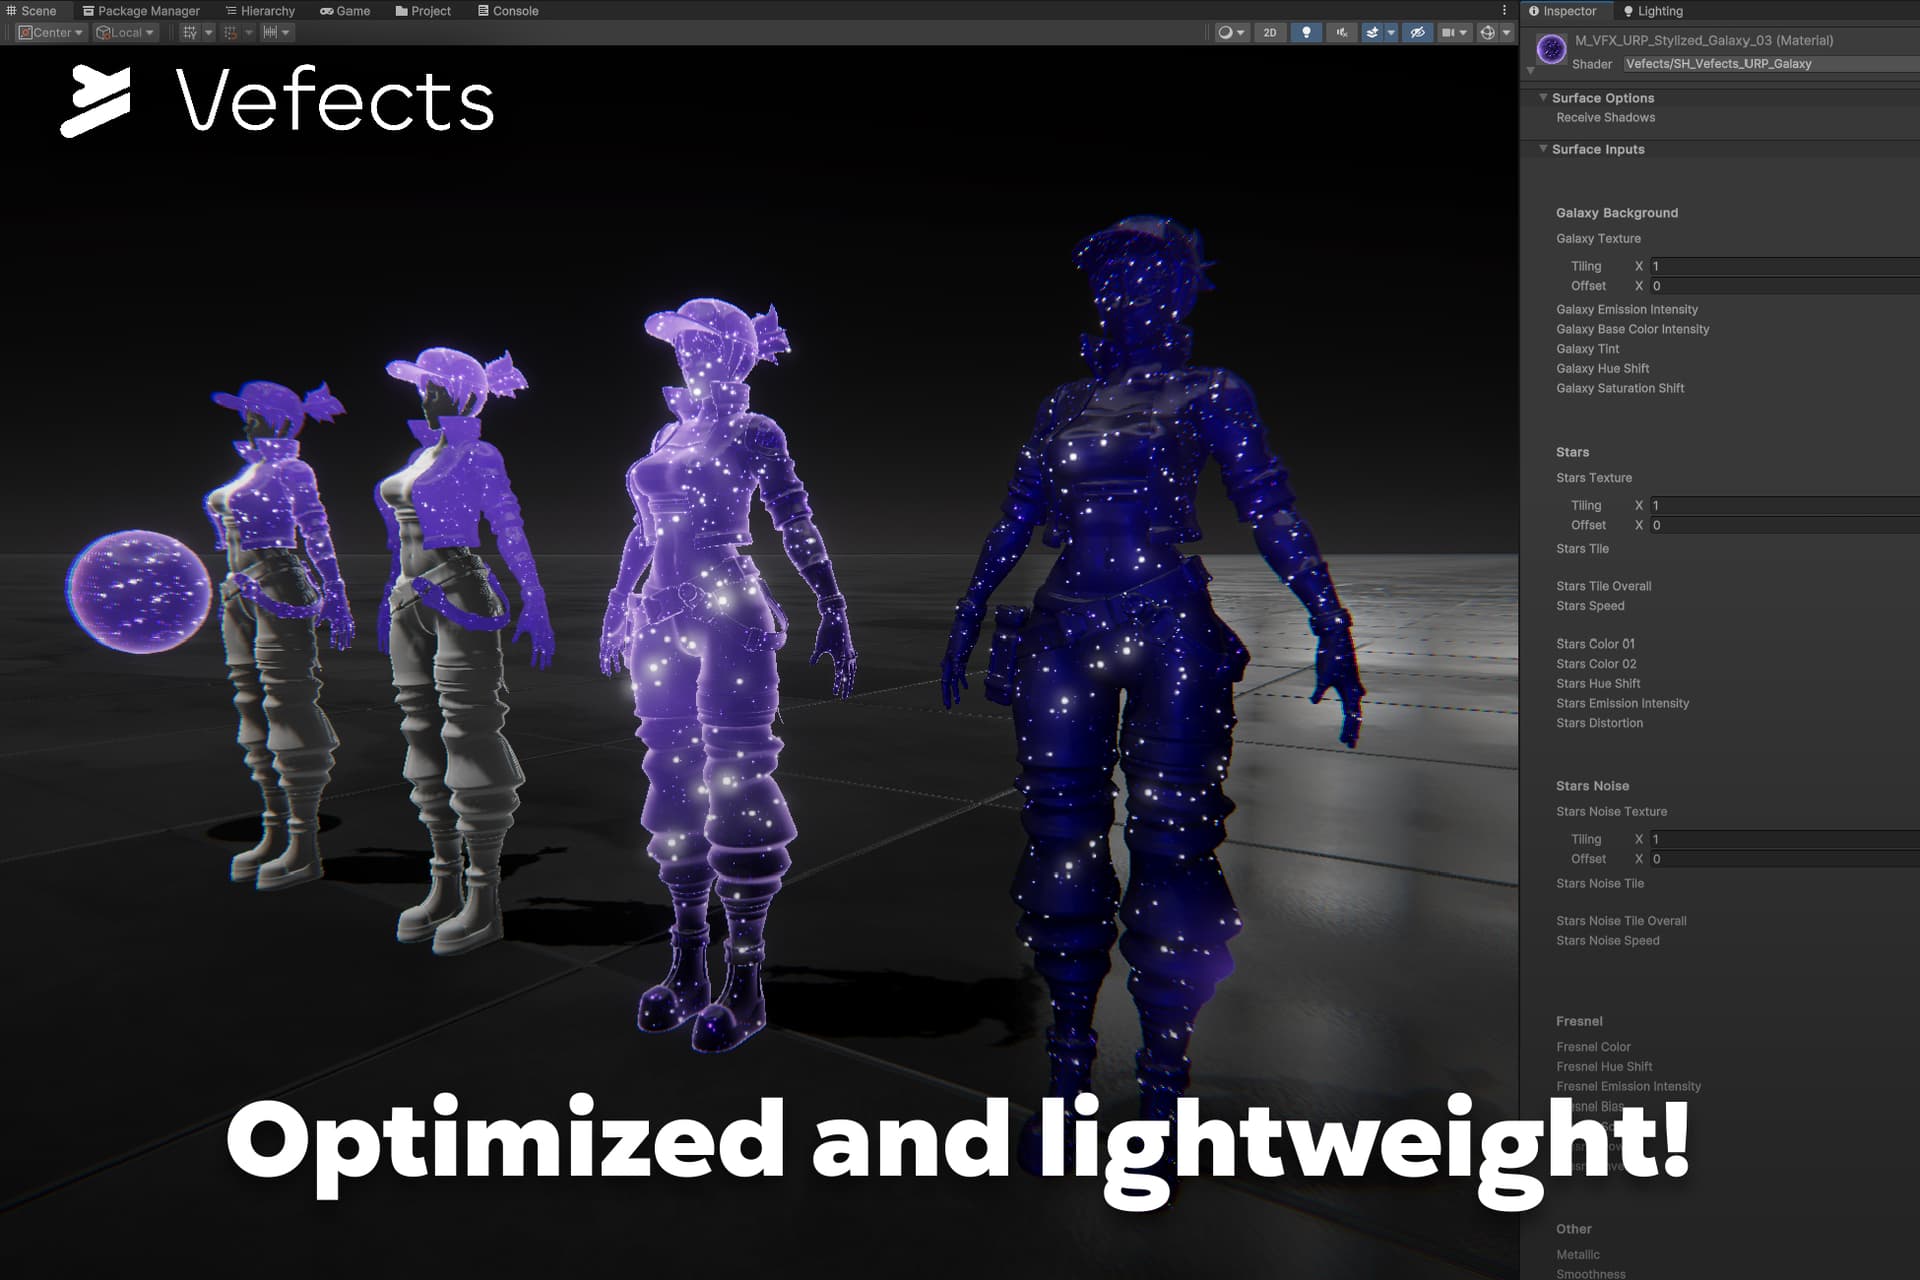Open the Console tab
This screenshot has width=1920, height=1280.
coord(508,11)
